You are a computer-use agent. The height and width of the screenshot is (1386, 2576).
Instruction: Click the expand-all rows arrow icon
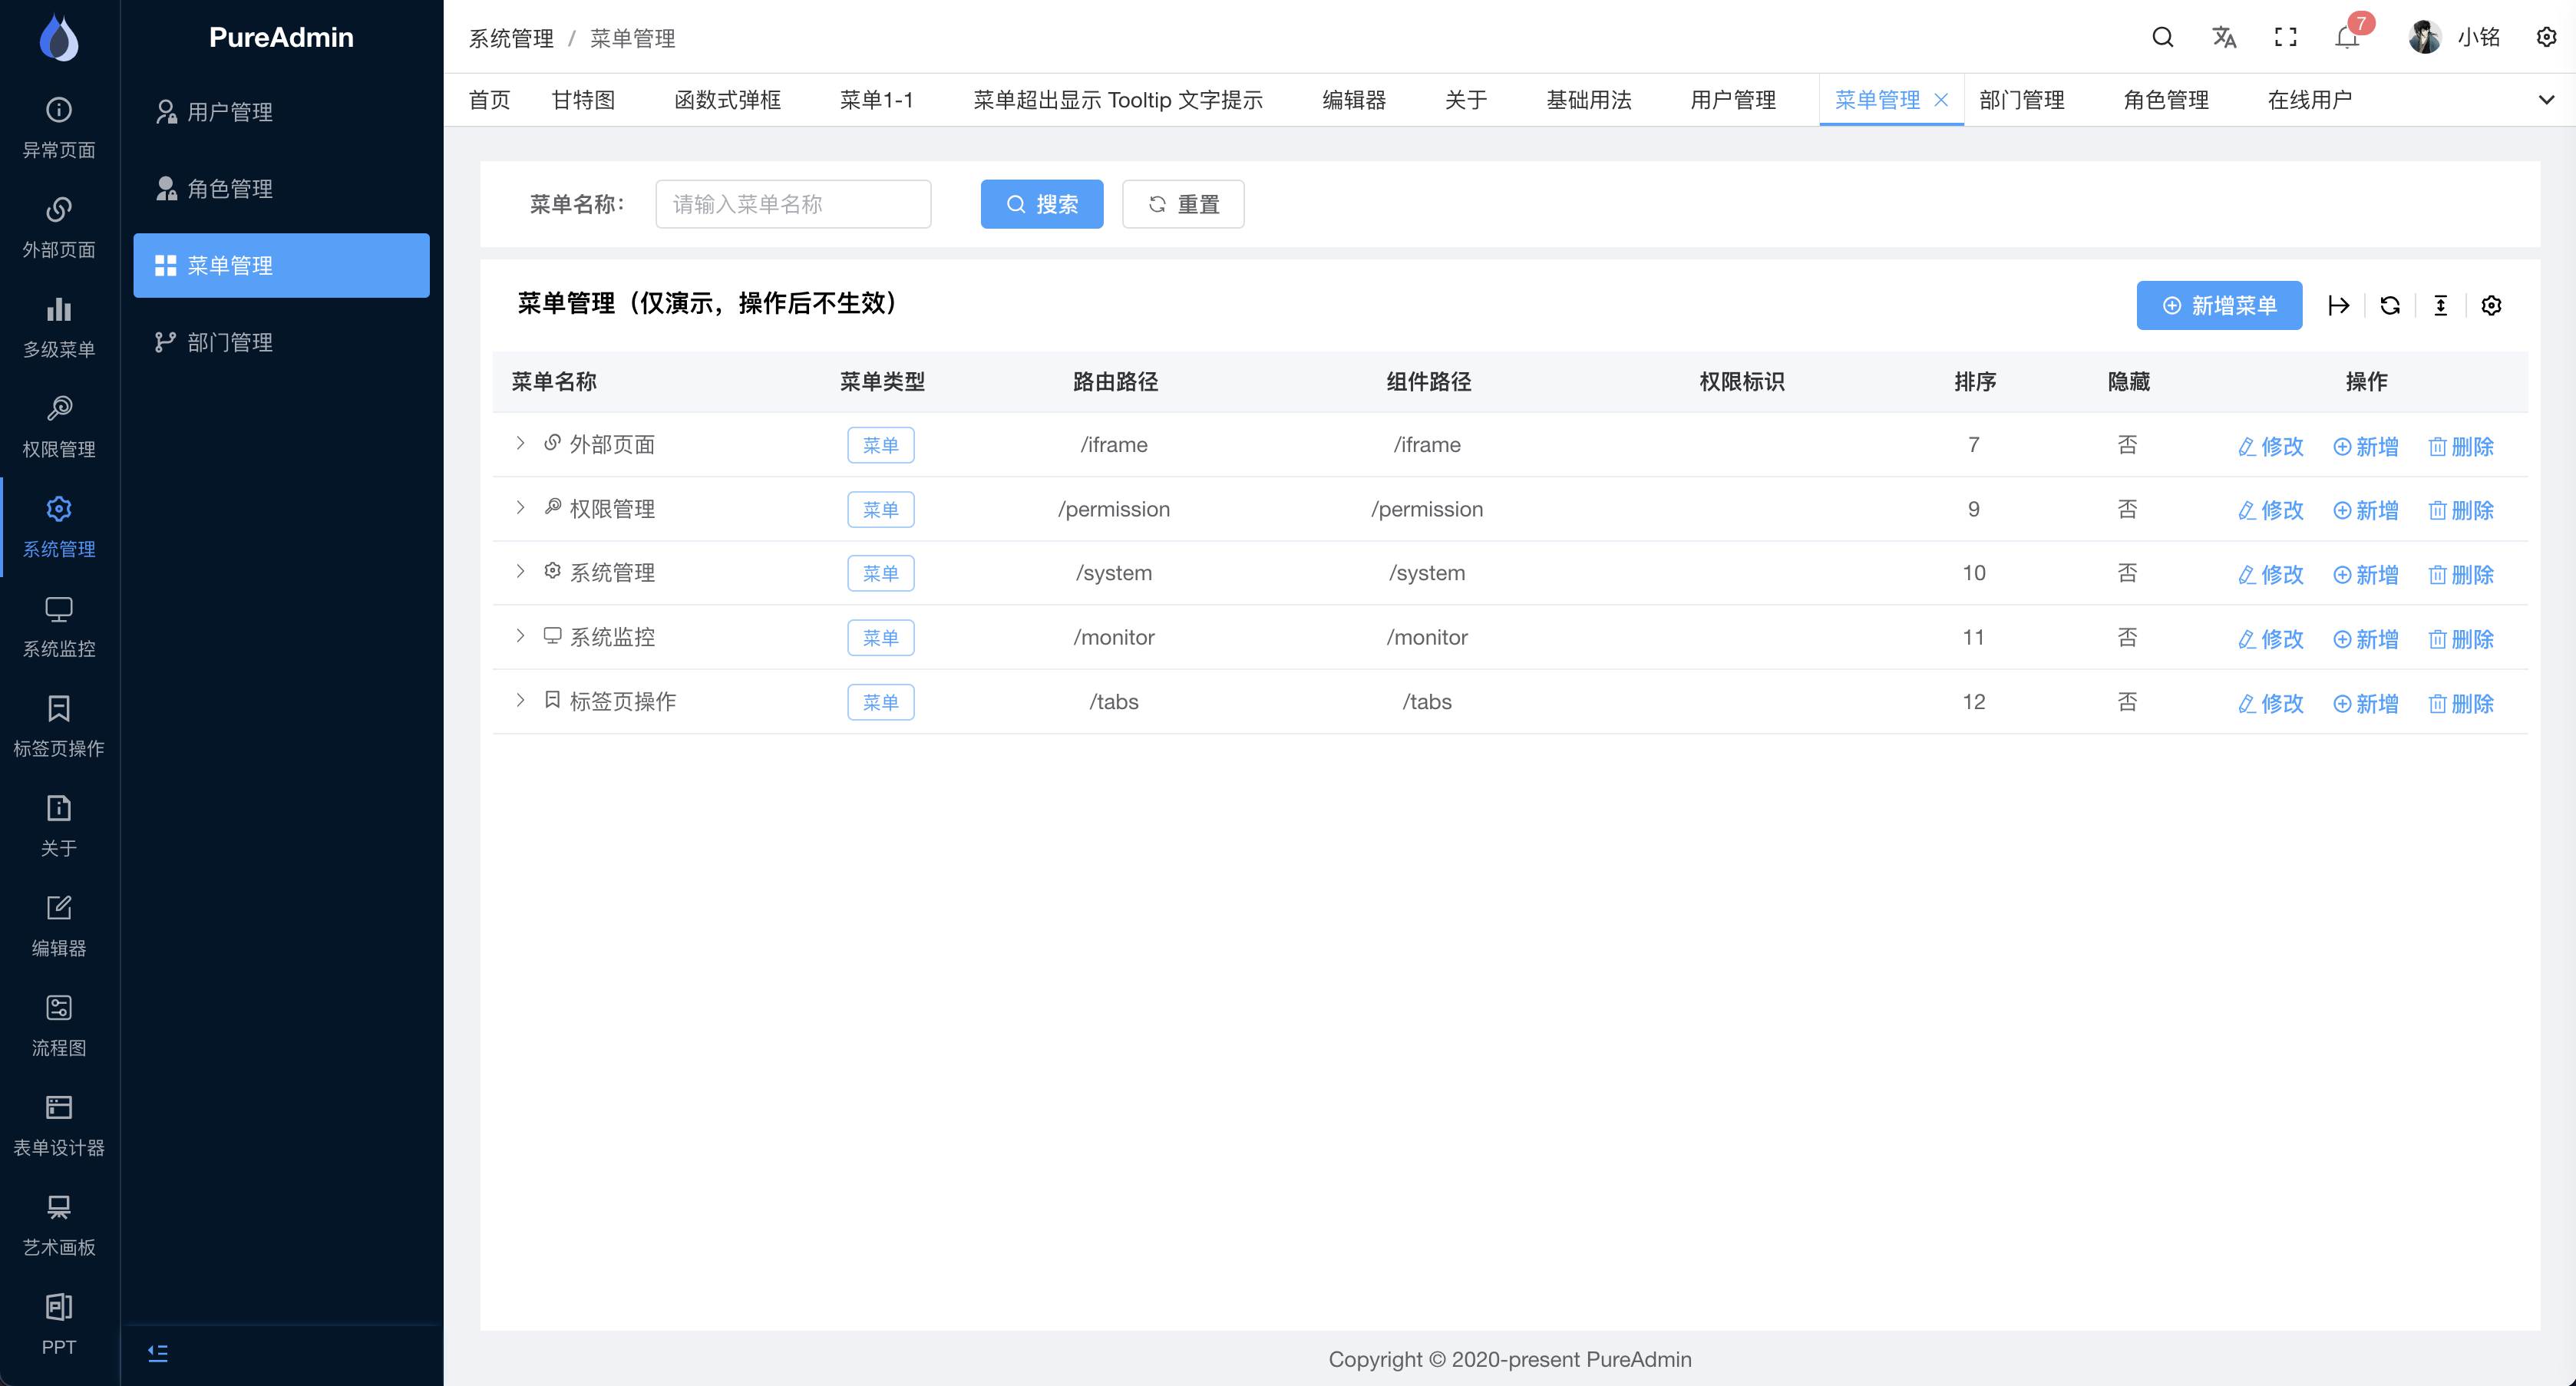click(x=2338, y=305)
